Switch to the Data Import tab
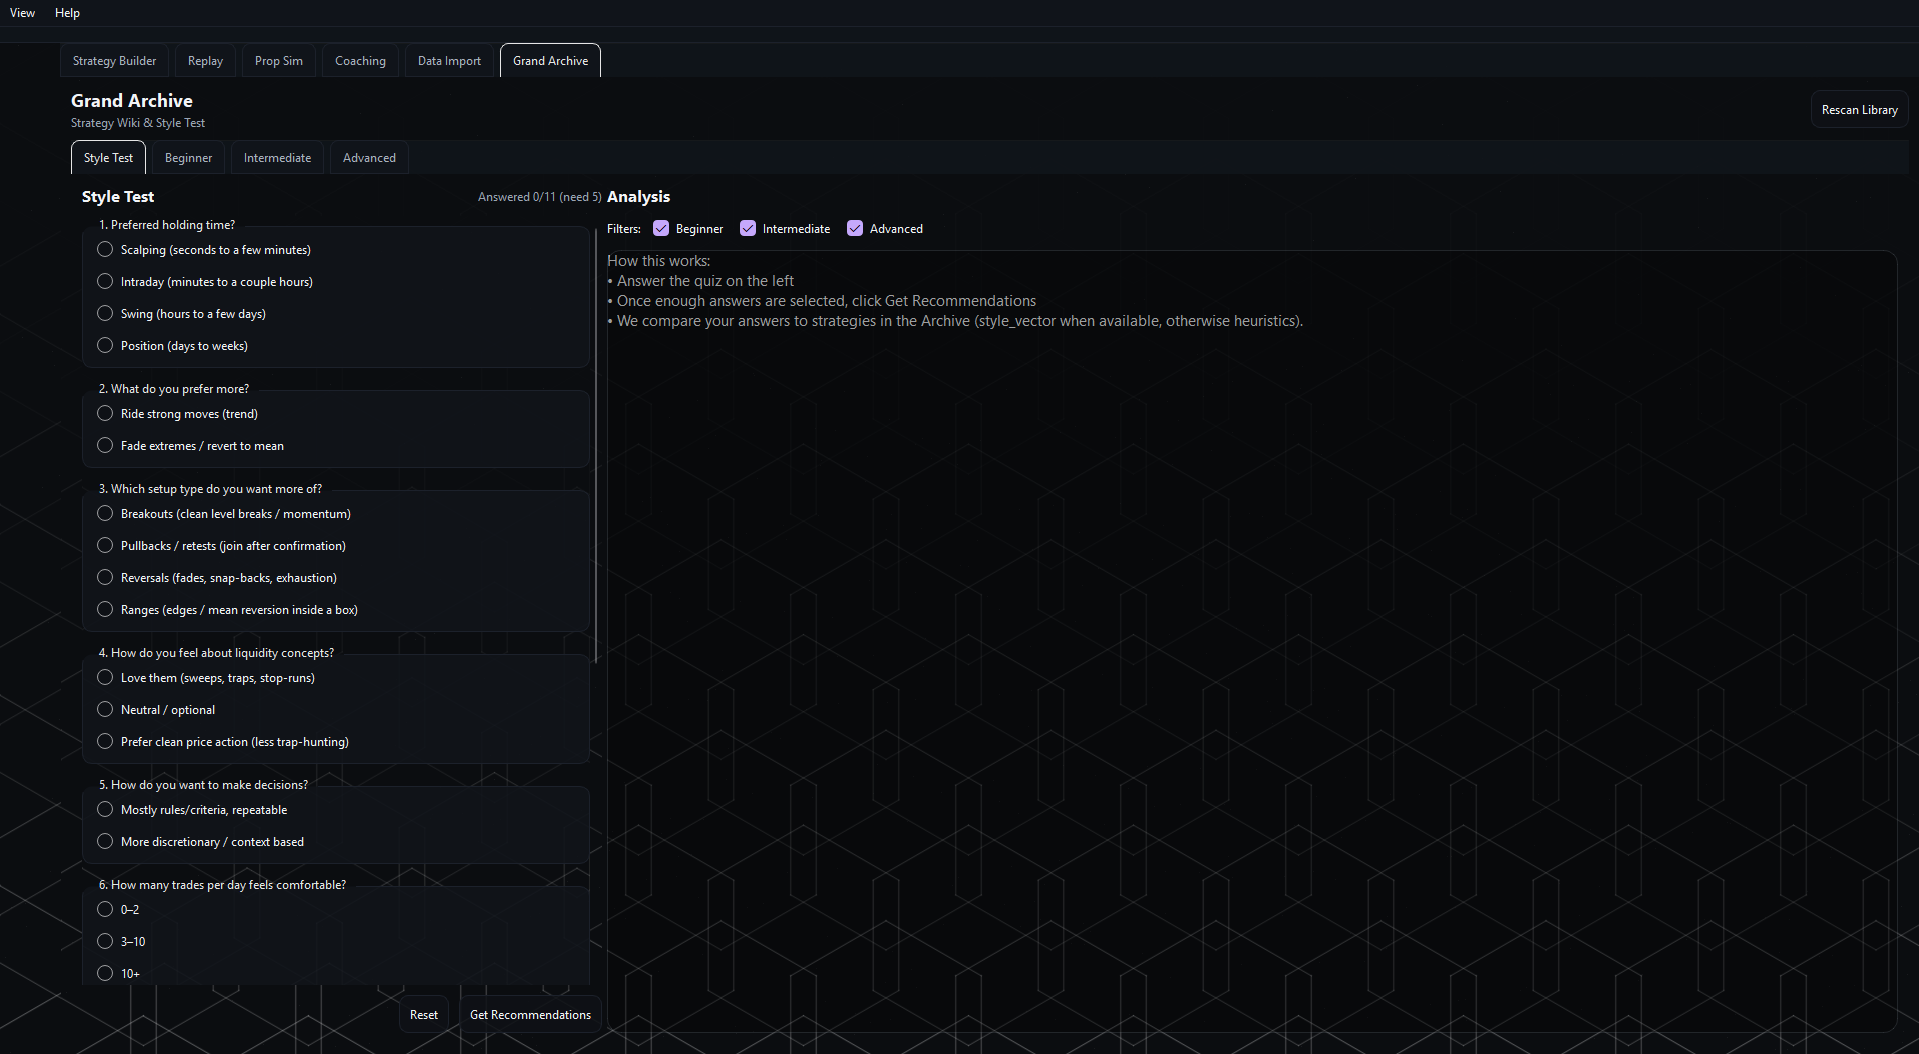The height and width of the screenshot is (1054, 1919). point(449,61)
